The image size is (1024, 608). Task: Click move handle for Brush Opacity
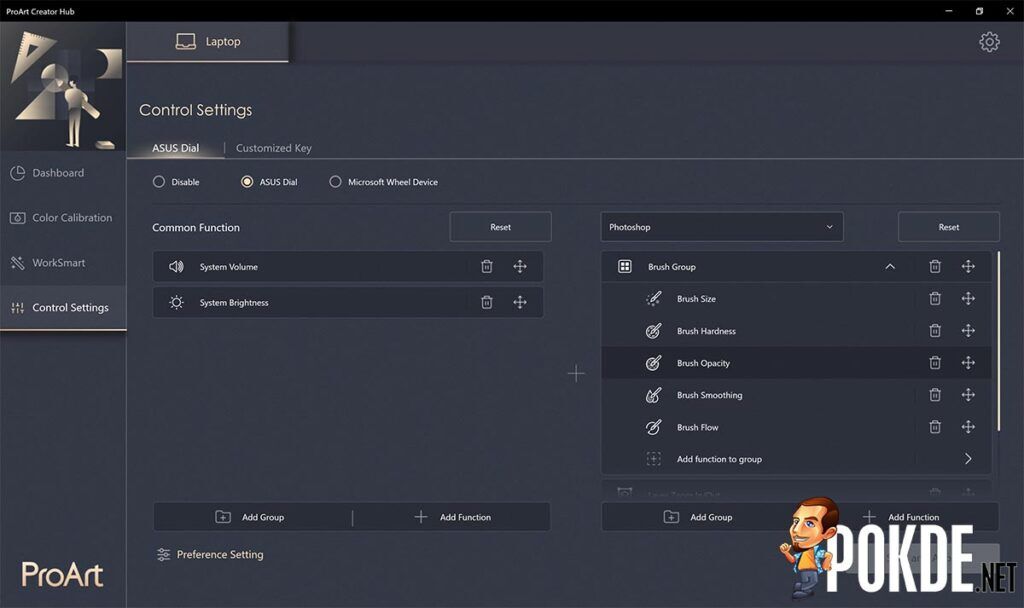click(968, 362)
